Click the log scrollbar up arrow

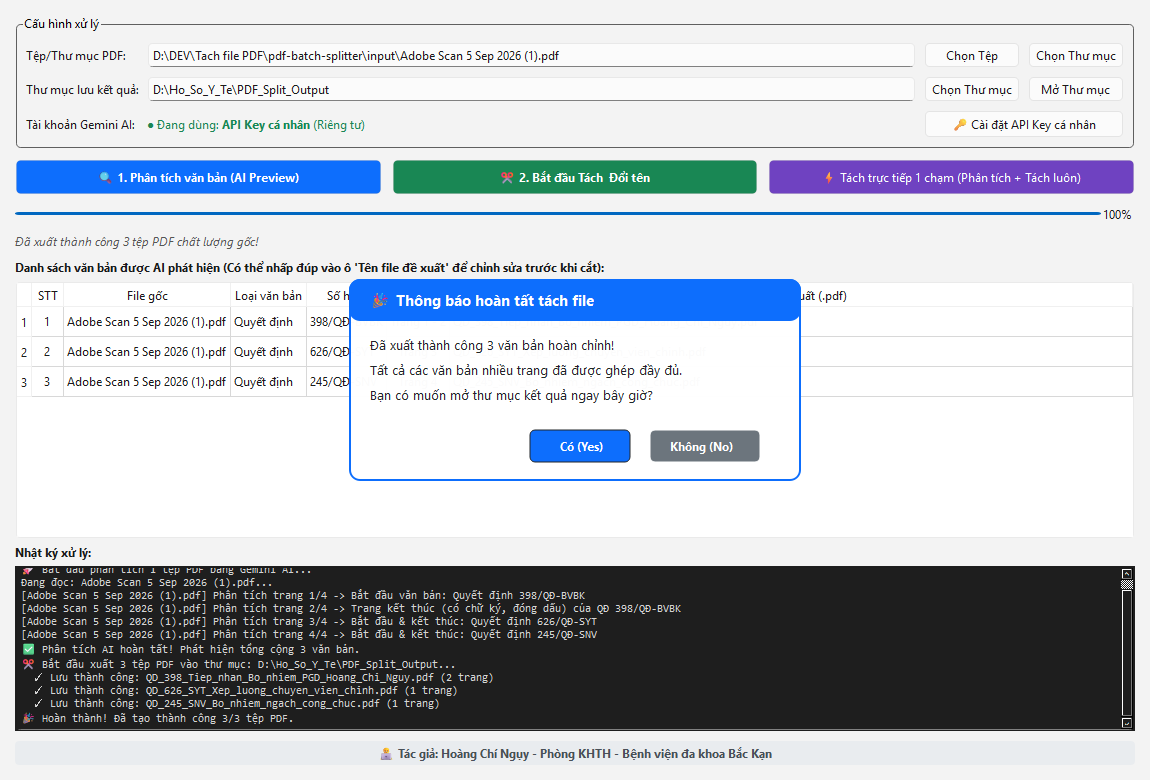[x=1127, y=573]
